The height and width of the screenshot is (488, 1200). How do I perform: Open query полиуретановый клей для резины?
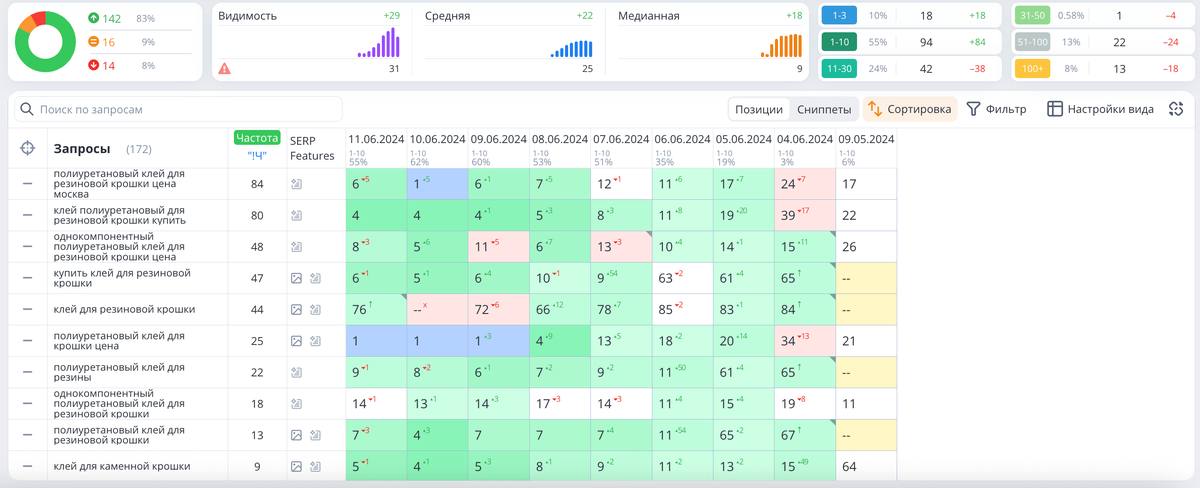tap(119, 372)
